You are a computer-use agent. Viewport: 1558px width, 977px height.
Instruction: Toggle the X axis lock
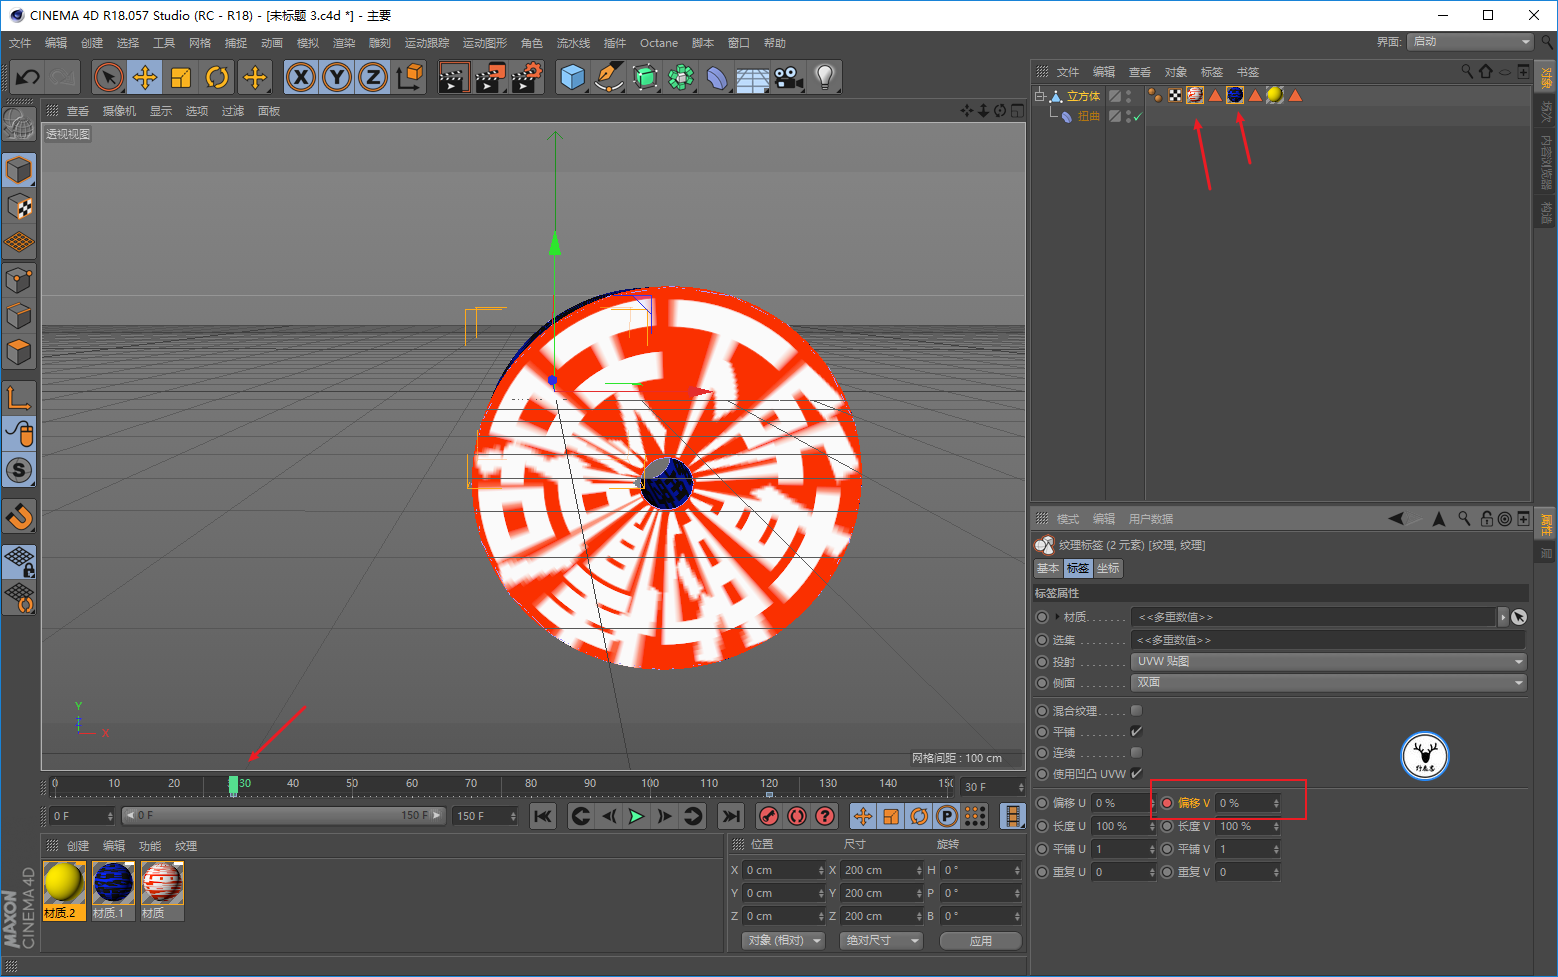click(x=301, y=77)
